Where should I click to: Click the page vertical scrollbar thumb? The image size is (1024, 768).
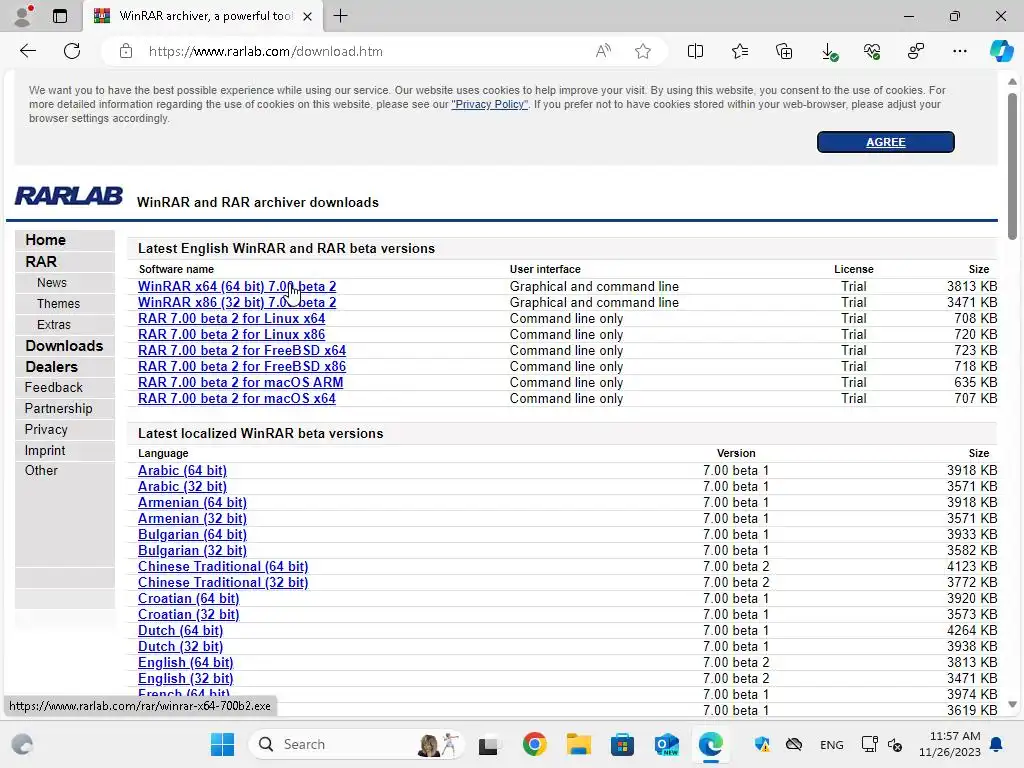(x=1012, y=167)
